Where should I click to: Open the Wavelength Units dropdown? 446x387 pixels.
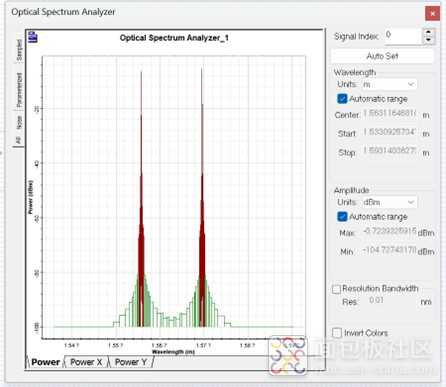click(x=389, y=84)
